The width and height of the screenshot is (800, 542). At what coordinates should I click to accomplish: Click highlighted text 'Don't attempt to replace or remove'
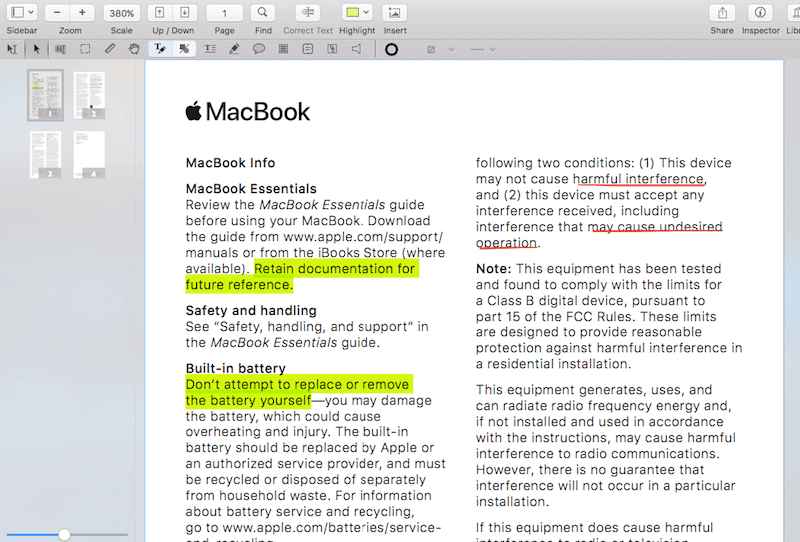click(x=297, y=384)
